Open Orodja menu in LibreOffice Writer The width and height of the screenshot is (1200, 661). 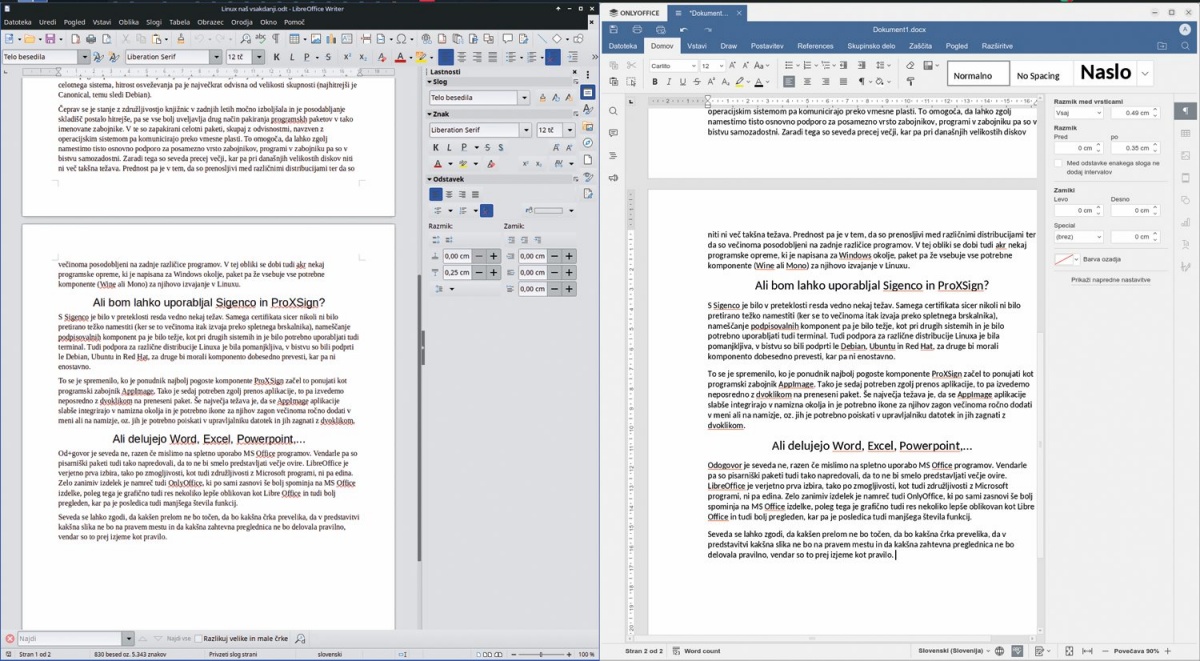242,22
